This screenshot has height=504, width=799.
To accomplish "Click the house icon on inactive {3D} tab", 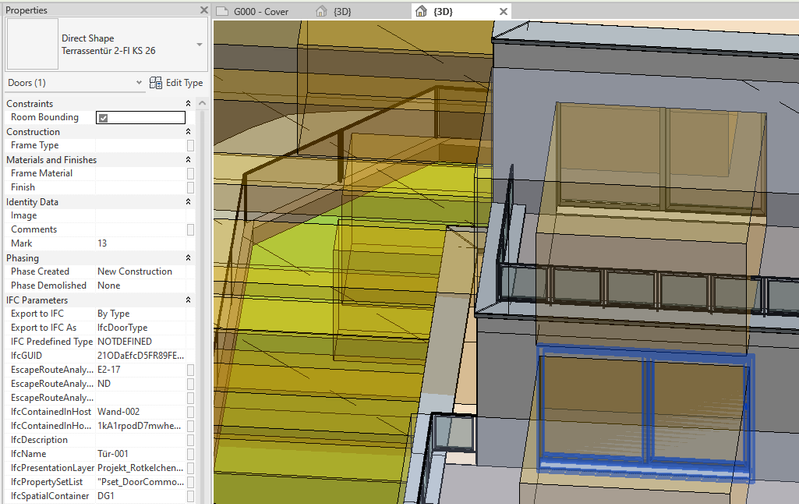I will tap(321, 12).
